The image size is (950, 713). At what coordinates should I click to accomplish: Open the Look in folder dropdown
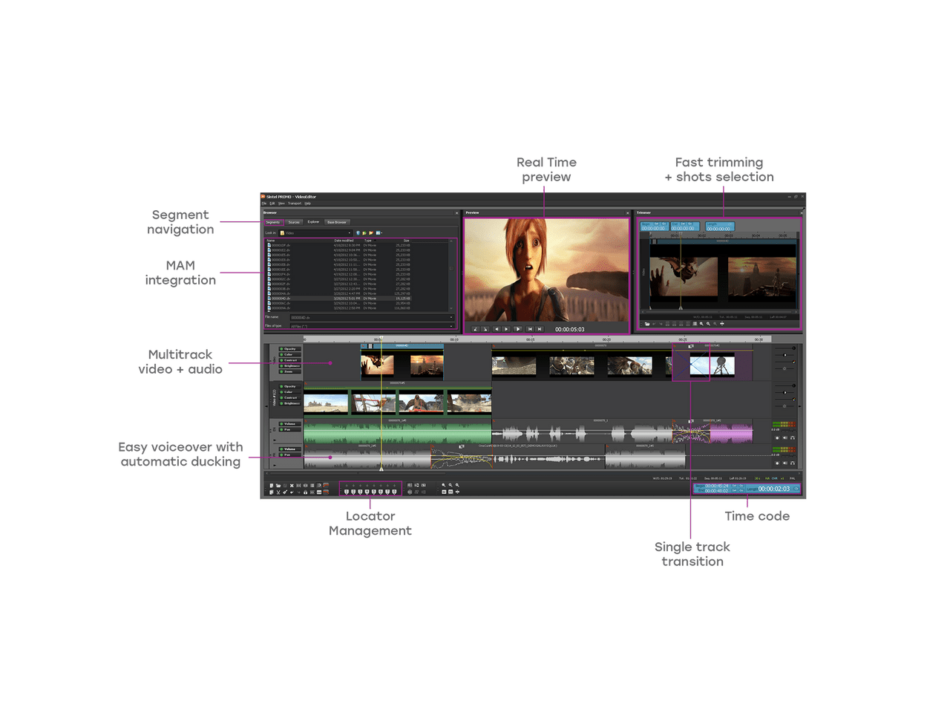[x=349, y=232]
